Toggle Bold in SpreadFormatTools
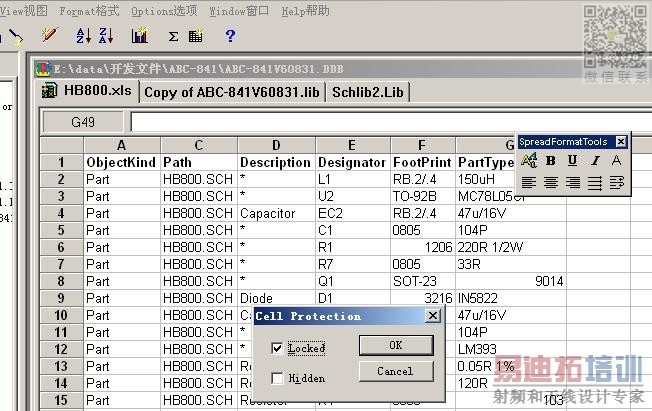Image resolution: width=652 pixels, height=411 pixels. tap(551, 161)
